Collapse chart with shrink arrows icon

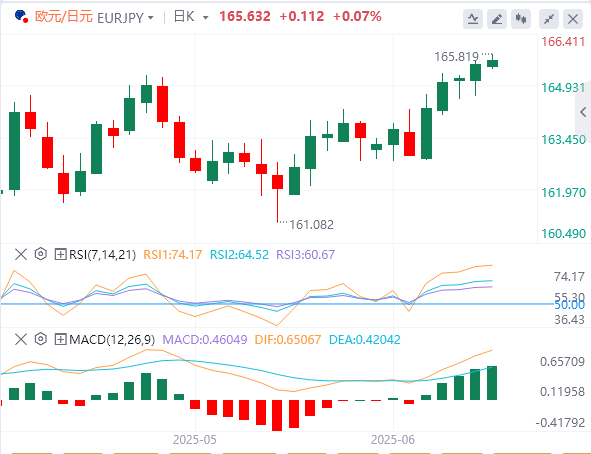click(549, 18)
